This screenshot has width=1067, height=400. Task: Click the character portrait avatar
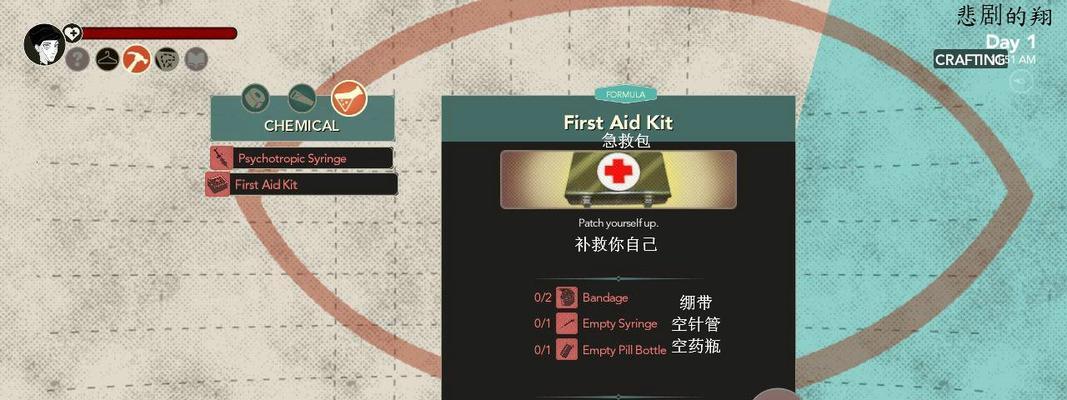coord(44,44)
